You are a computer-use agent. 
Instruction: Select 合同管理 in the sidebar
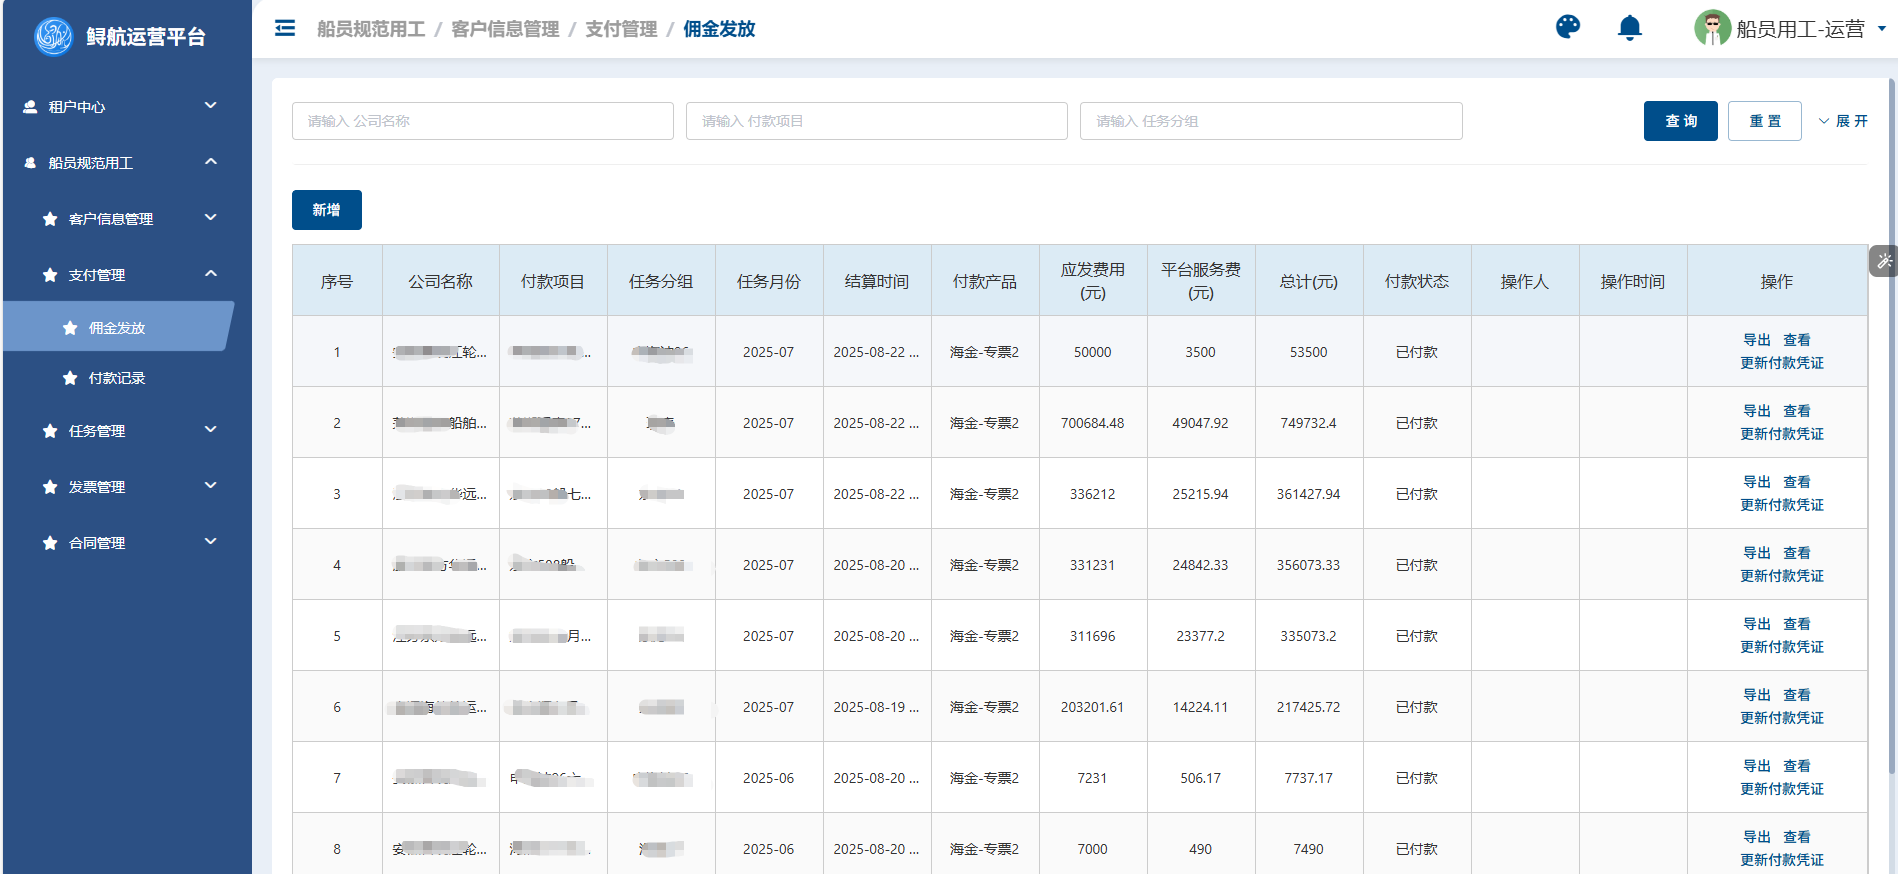click(x=97, y=543)
